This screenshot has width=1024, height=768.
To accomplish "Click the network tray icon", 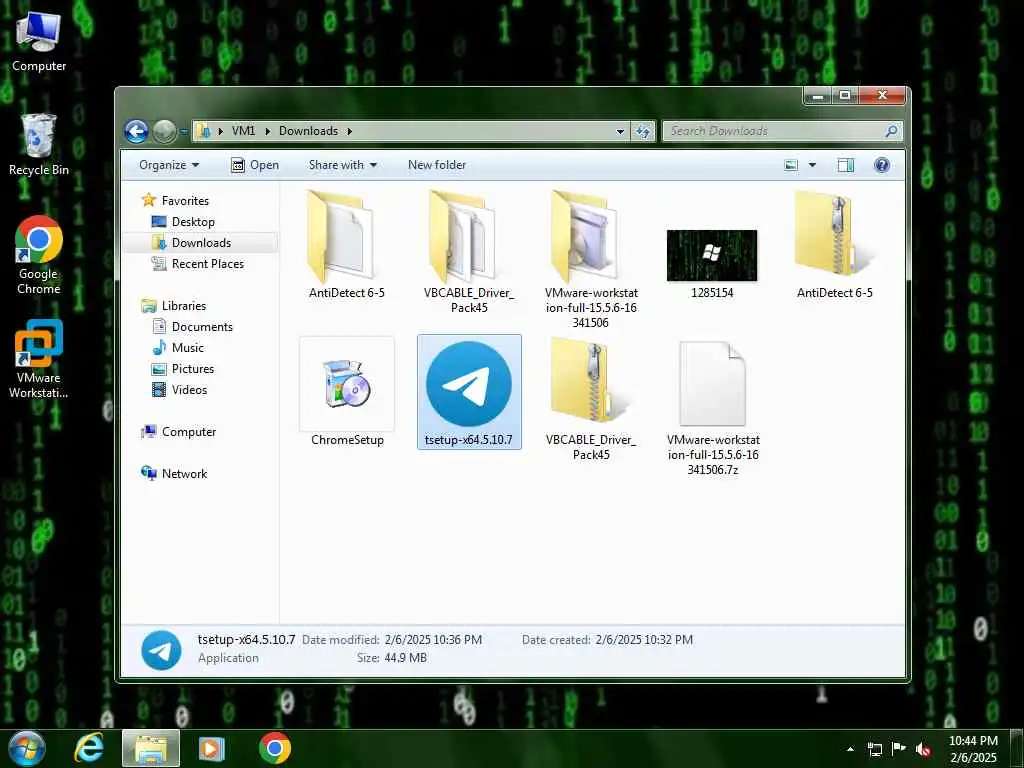I will pyautogui.click(x=874, y=749).
